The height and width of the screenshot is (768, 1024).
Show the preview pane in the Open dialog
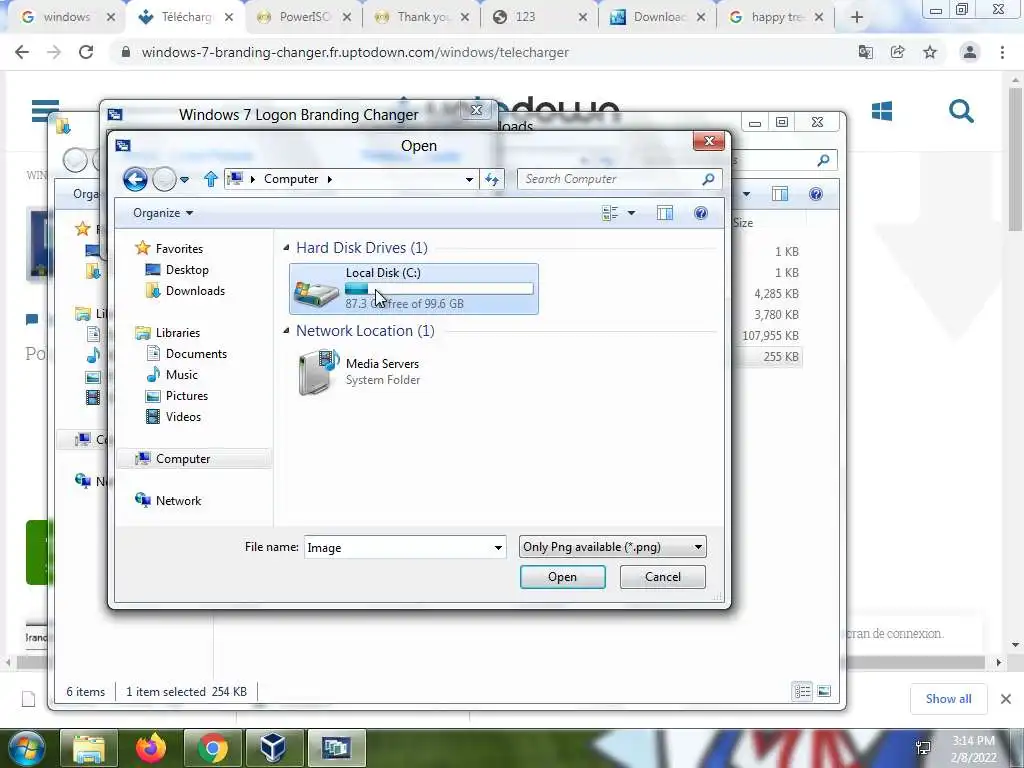665,213
